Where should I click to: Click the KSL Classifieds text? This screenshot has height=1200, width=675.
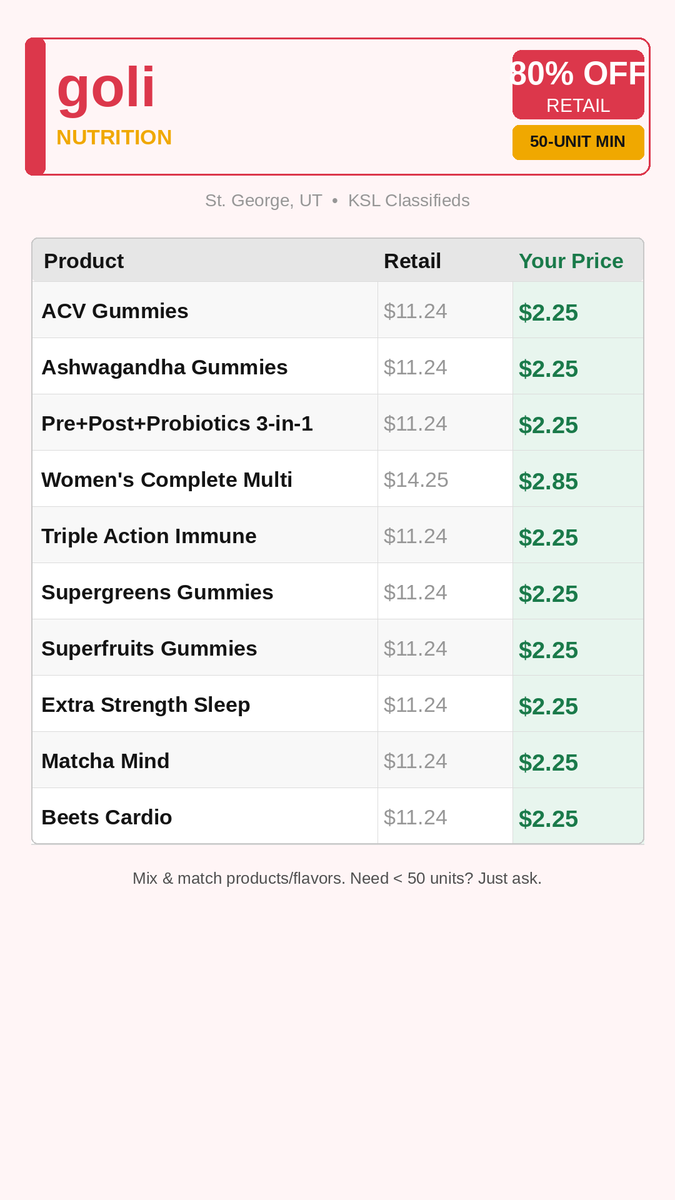click(408, 200)
